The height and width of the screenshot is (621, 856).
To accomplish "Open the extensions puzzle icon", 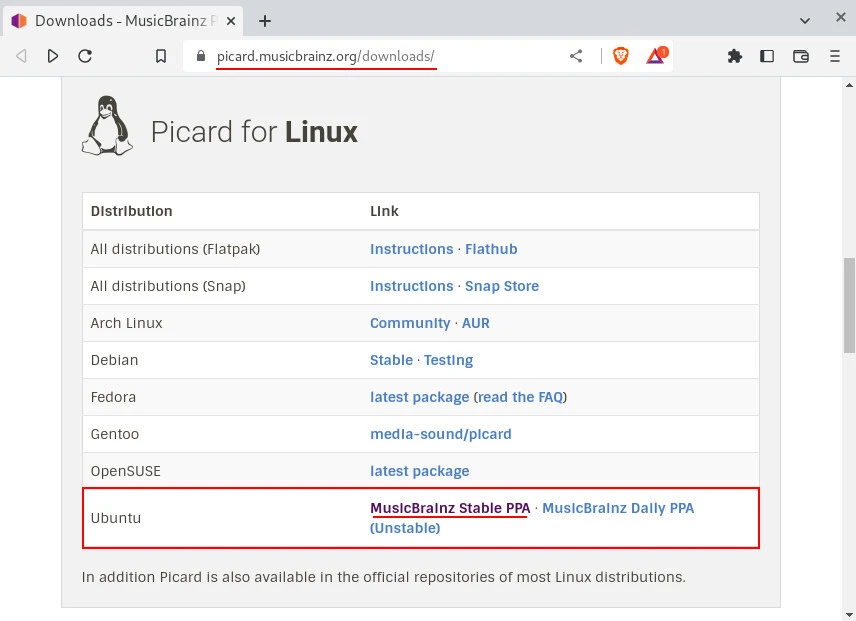I will click(x=735, y=57).
